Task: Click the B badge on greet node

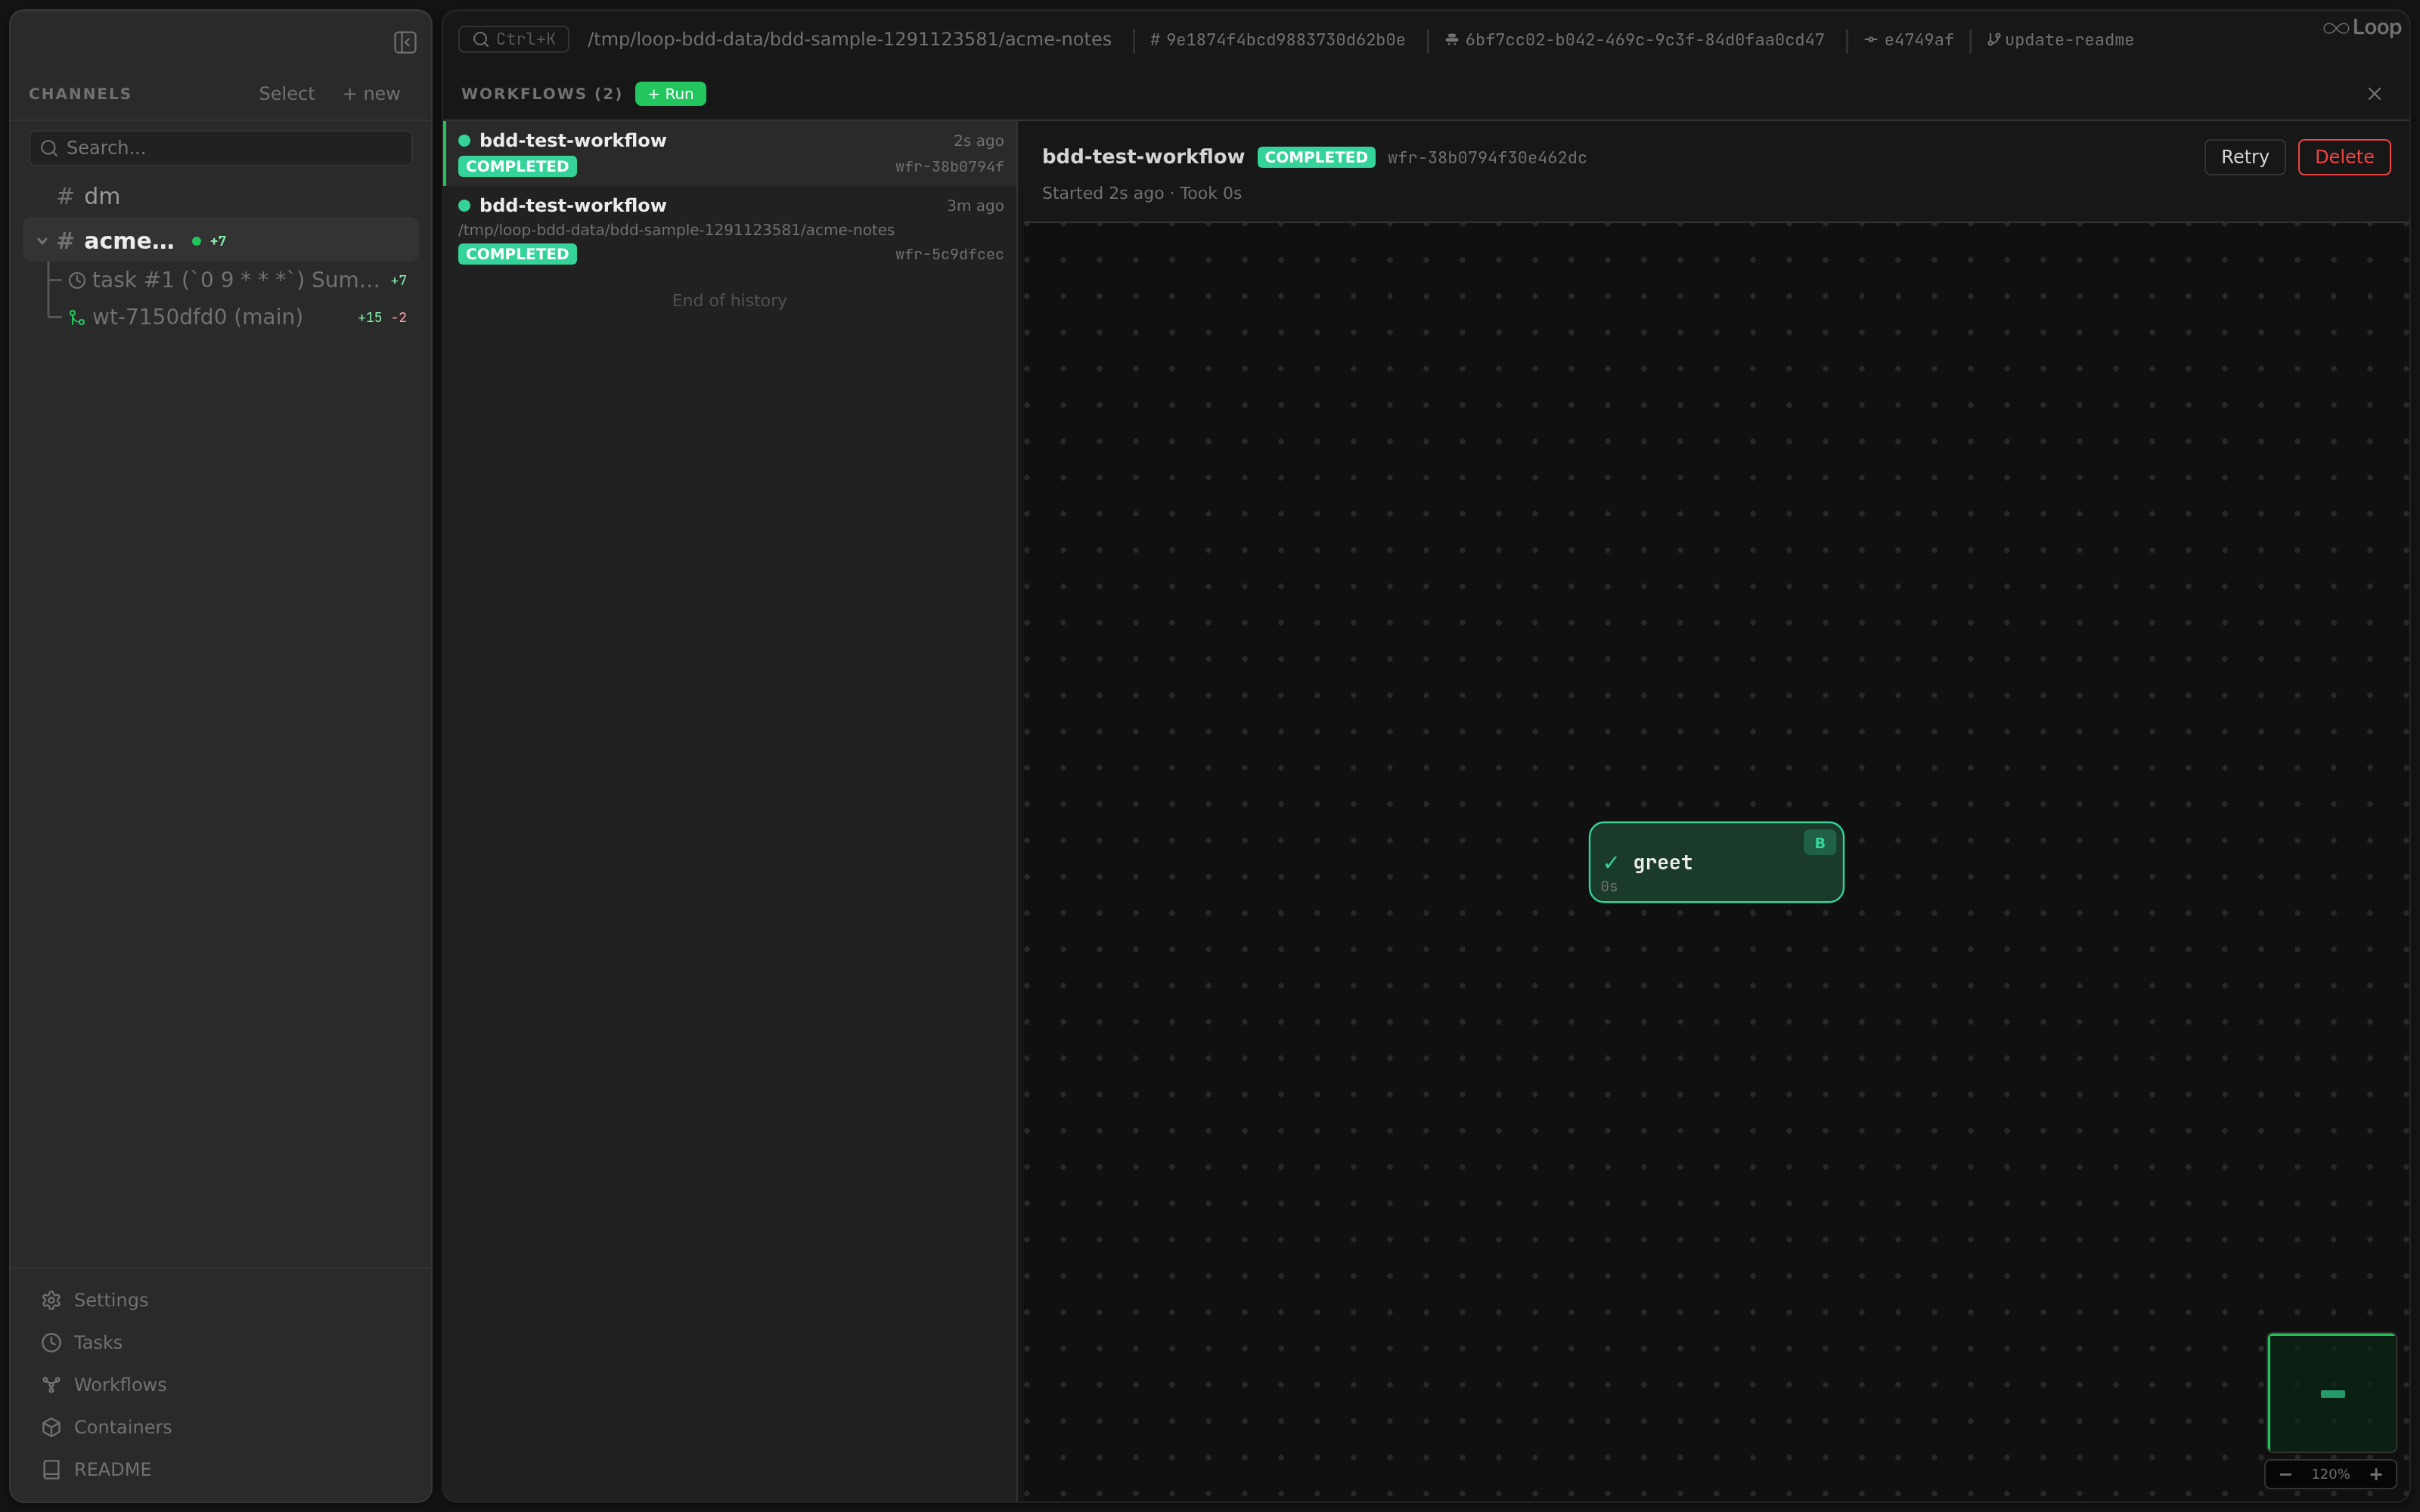Action: click(1819, 843)
